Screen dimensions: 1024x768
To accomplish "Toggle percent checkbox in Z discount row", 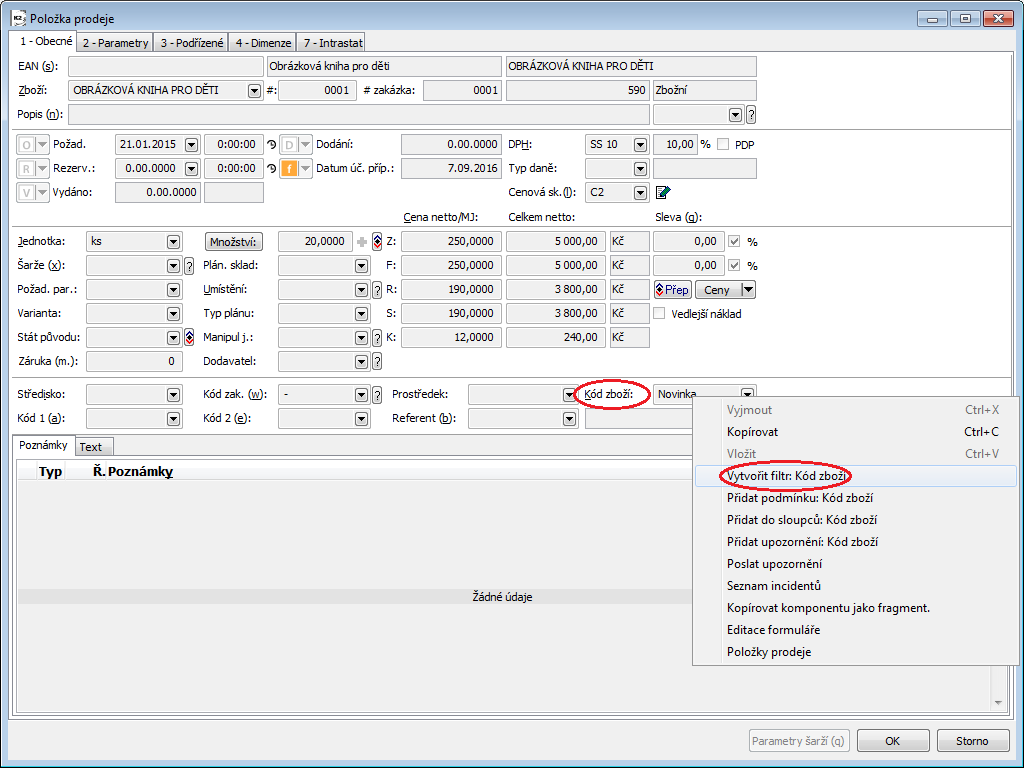I will click(734, 242).
